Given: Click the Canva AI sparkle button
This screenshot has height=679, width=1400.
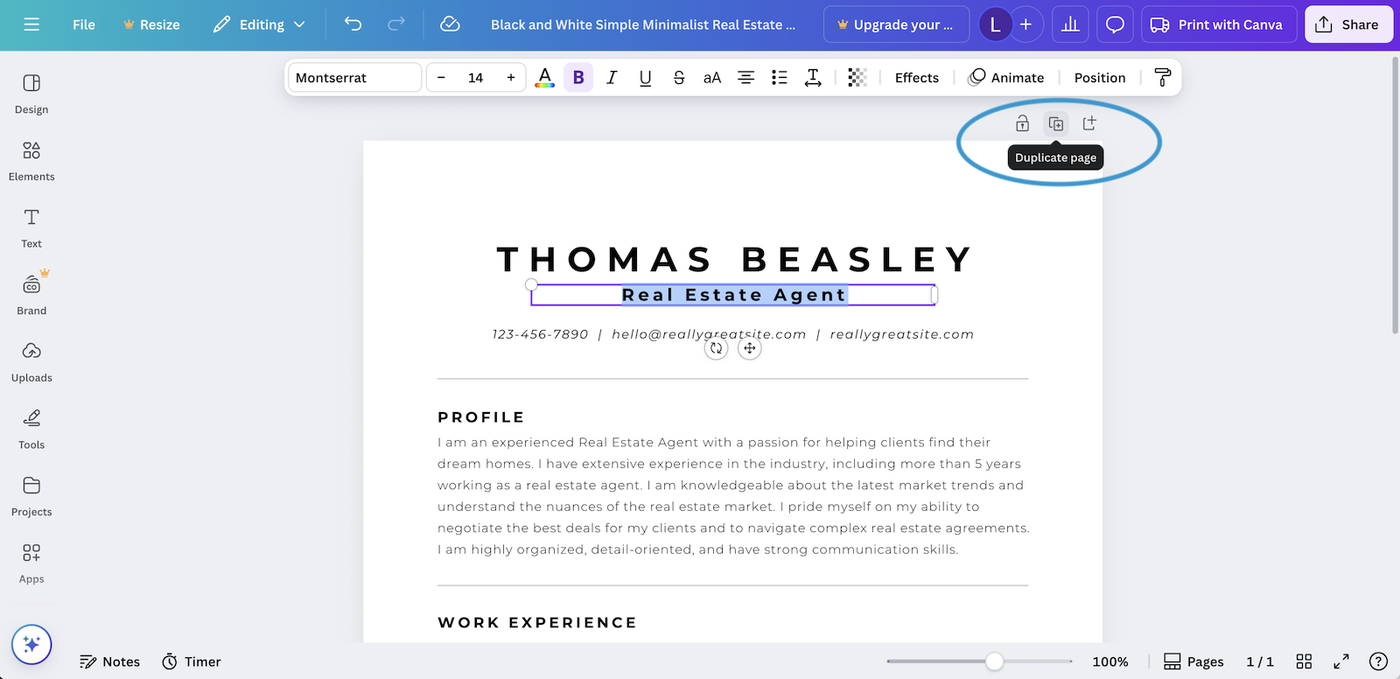Looking at the screenshot, I should tap(31, 645).
